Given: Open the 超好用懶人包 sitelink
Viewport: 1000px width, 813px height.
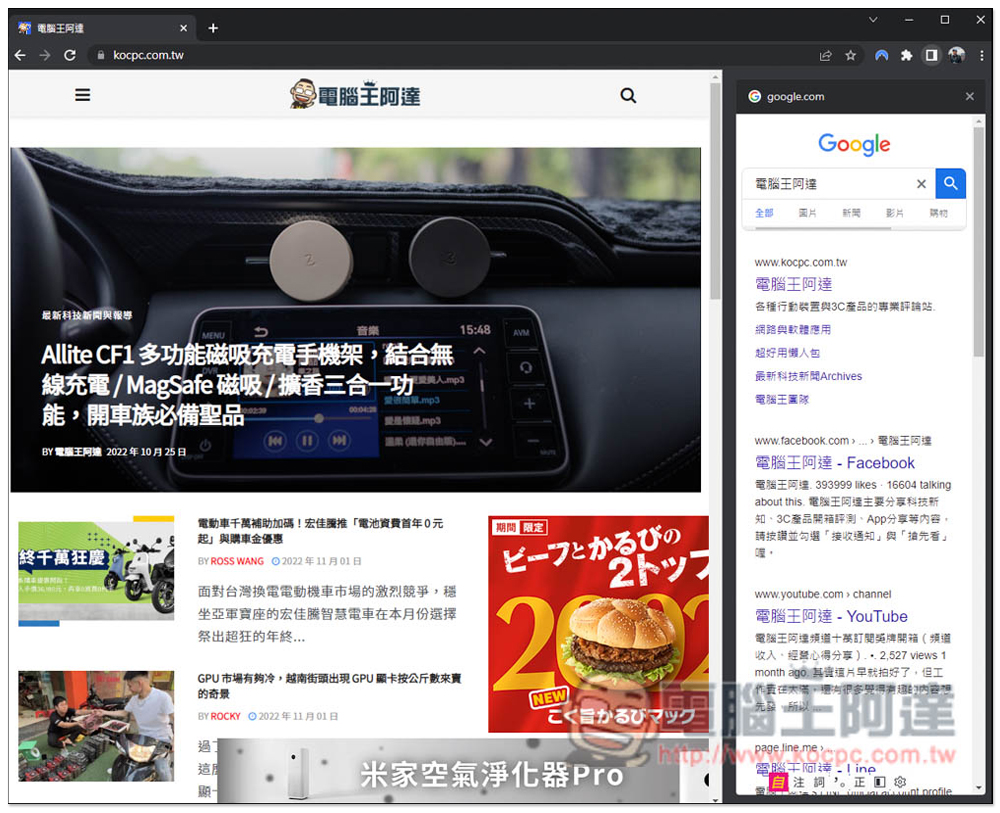Looking at the screenshot, I should coord(787,353).
